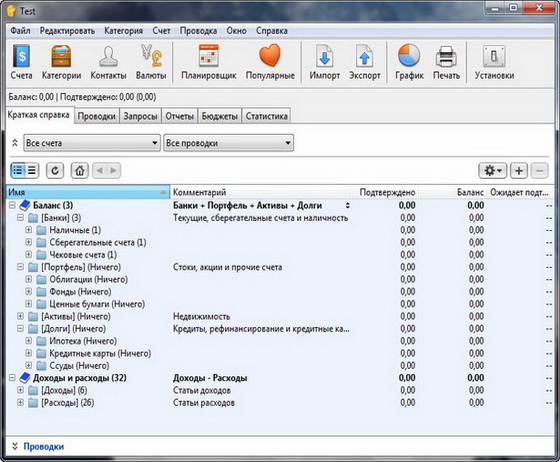The image size is (560, 462).
Task: Collapse the filter panel double-chevron
Action: coord(15,143)
